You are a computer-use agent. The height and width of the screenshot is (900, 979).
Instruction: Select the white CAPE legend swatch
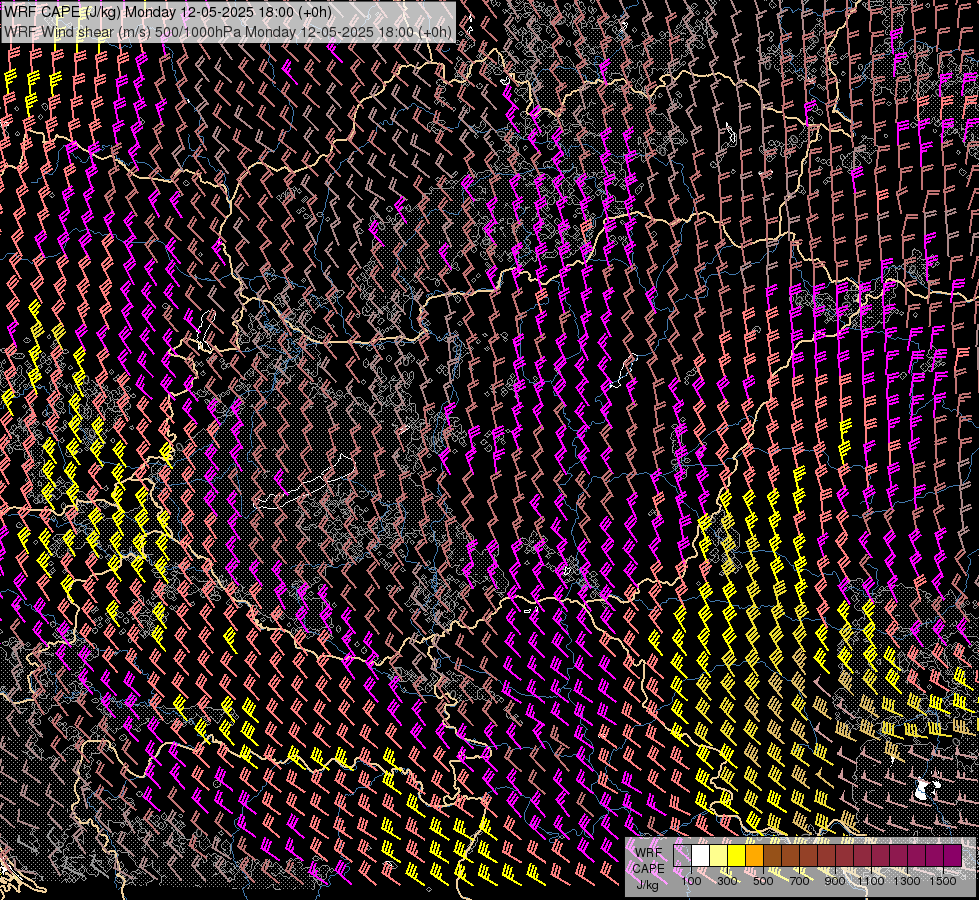[x=701, y=856]
